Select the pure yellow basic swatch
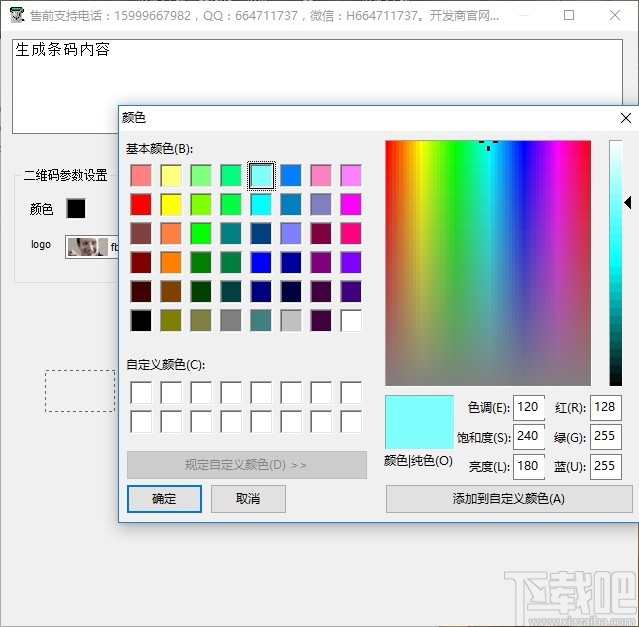This screenshot has height=627, width=639. [171, 205]
